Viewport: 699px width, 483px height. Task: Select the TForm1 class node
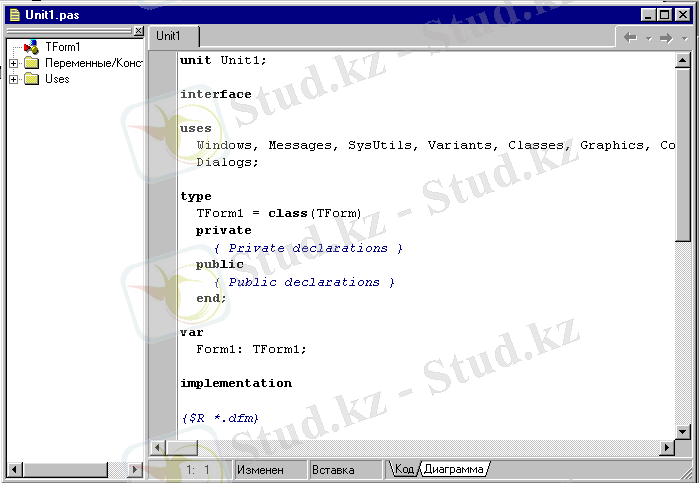click(x=62, y=47)
